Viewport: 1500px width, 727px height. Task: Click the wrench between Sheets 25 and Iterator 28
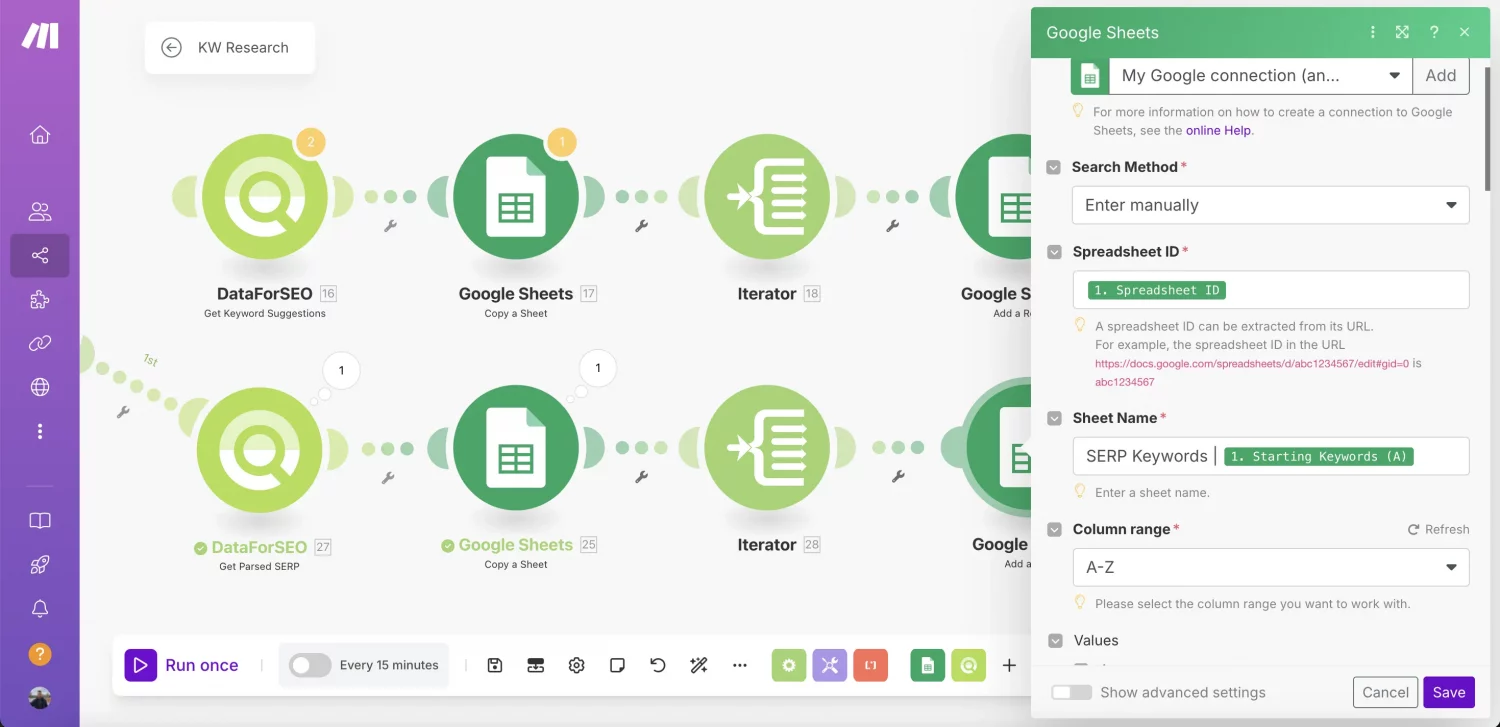[x=642, y=478]
